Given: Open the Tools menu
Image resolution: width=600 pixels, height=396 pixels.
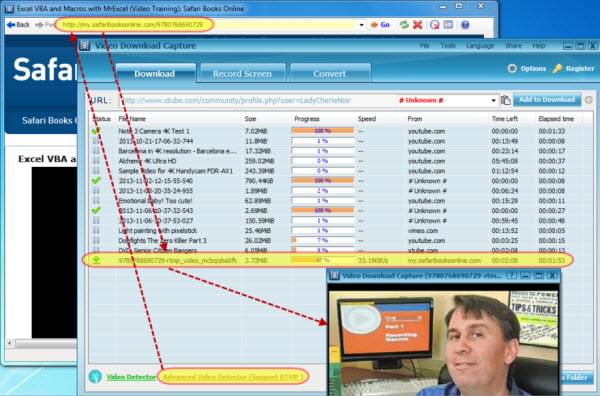Looking at the screenshot, I should point(448,46).
